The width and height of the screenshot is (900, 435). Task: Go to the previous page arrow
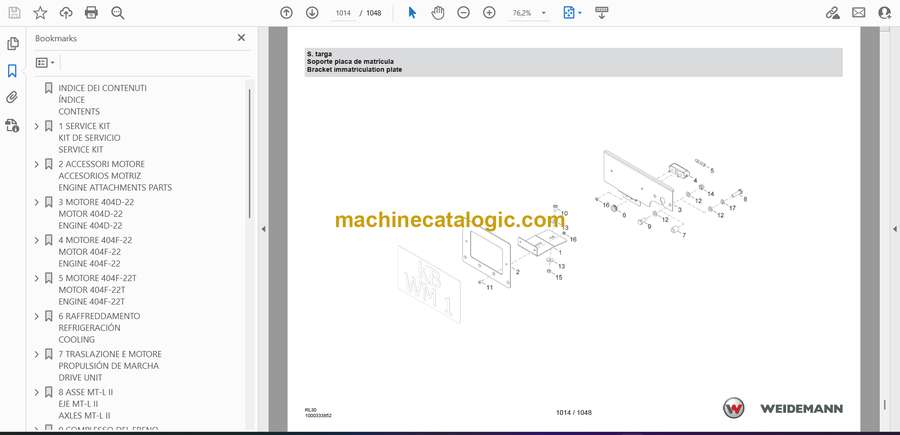tap(286, 12)
